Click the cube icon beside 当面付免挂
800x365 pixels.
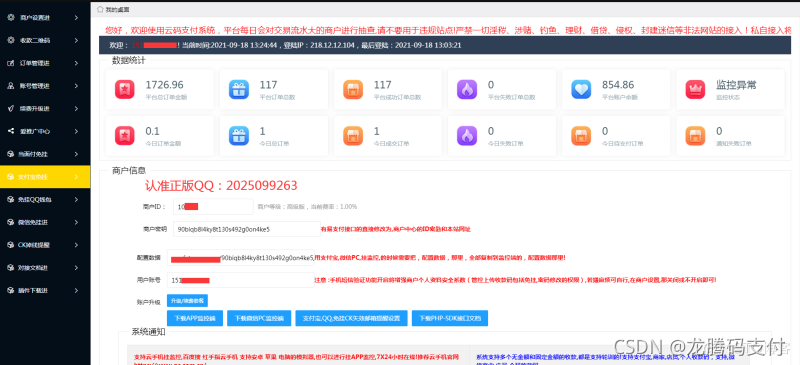point(11,154)
